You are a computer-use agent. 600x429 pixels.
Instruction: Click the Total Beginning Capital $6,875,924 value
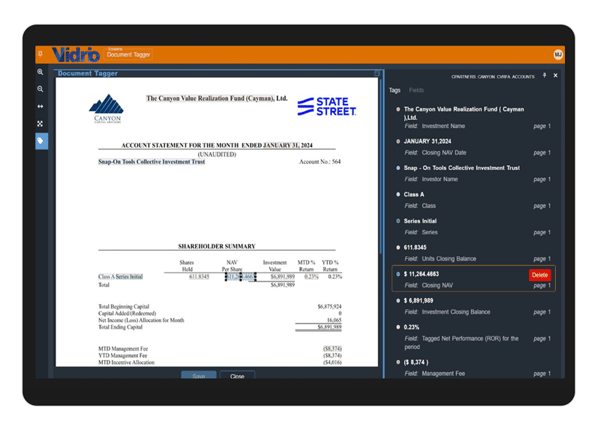click(x=329, y=307)
